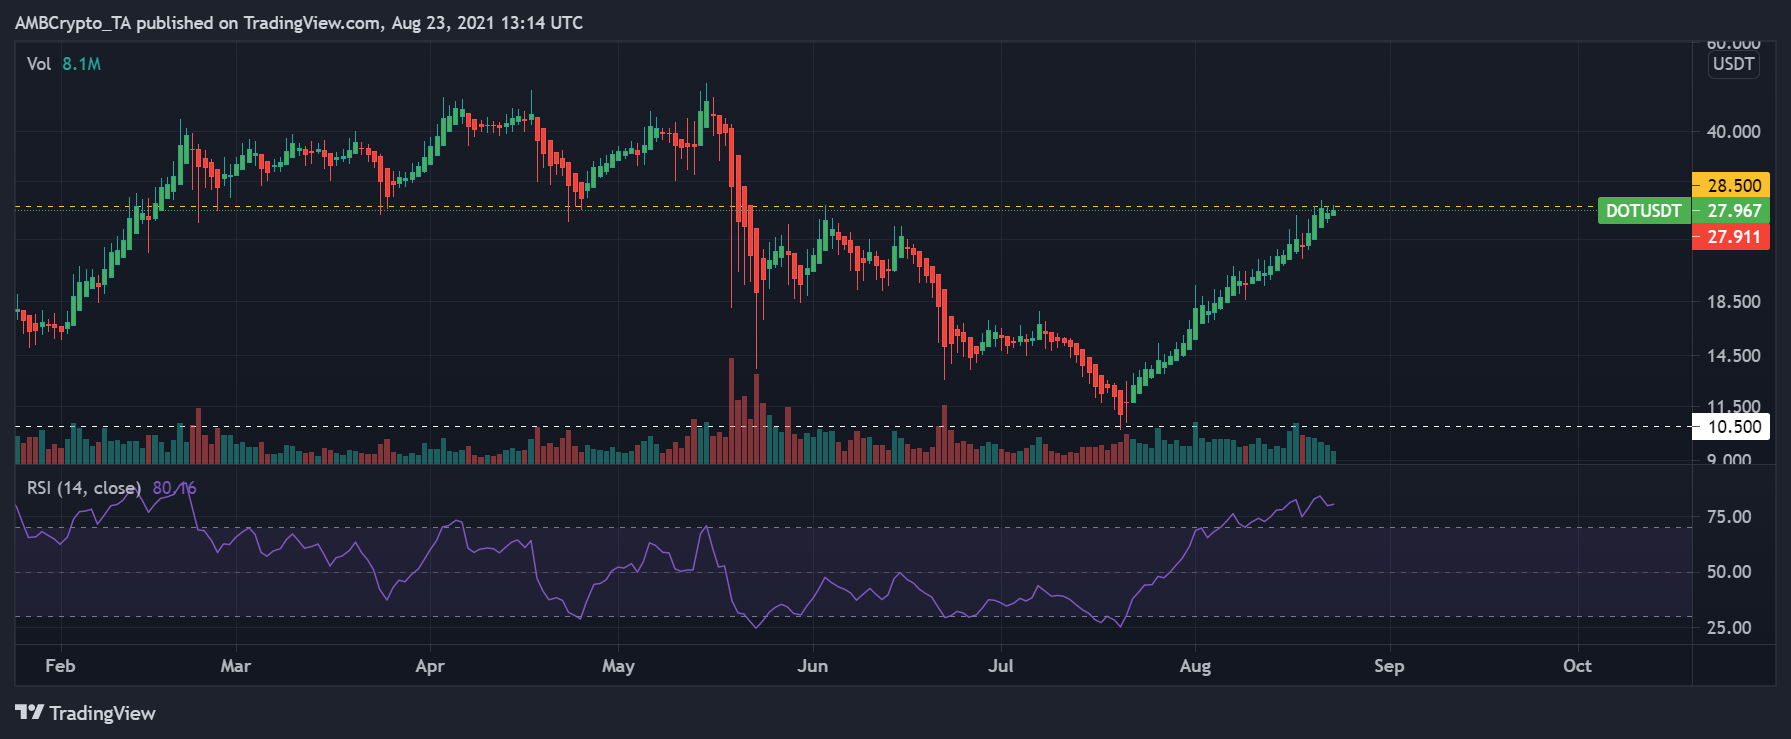
Task: Select the white 10.500 price label
Action: pos(1731,427)
